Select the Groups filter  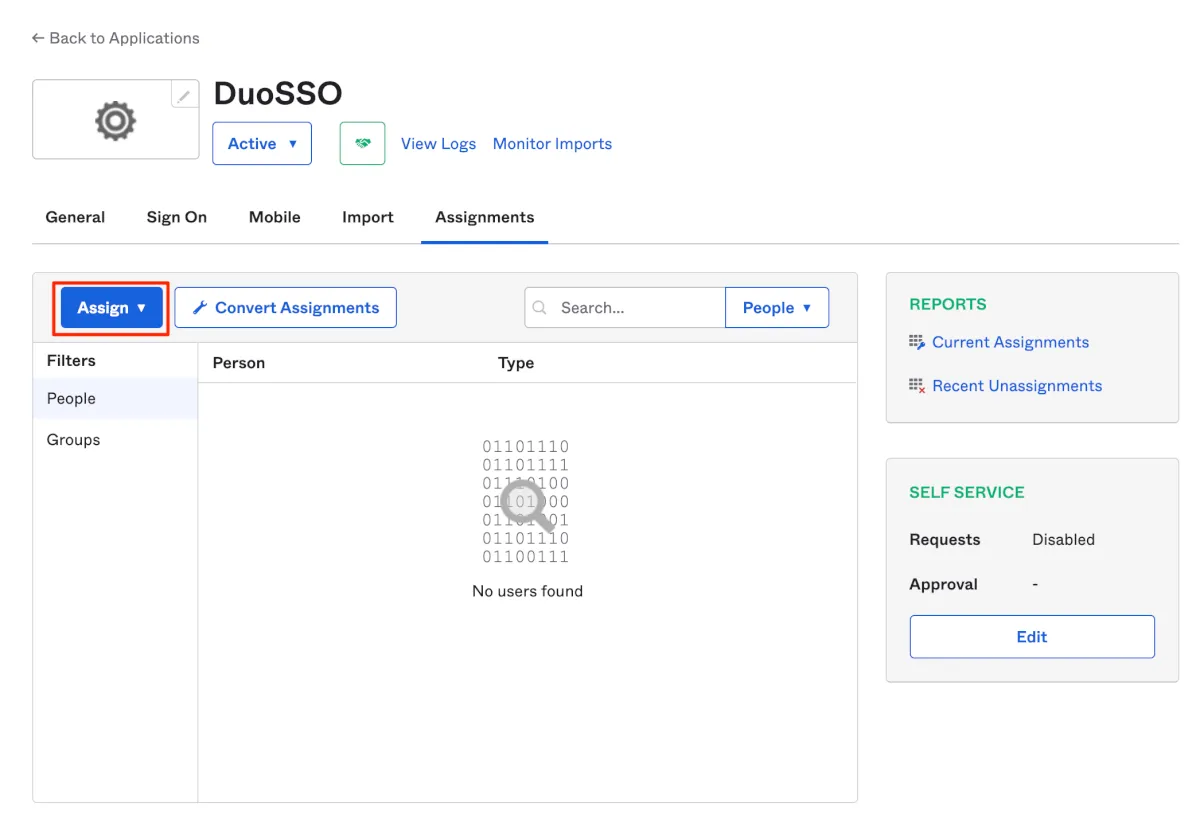[x=74, y=440]
